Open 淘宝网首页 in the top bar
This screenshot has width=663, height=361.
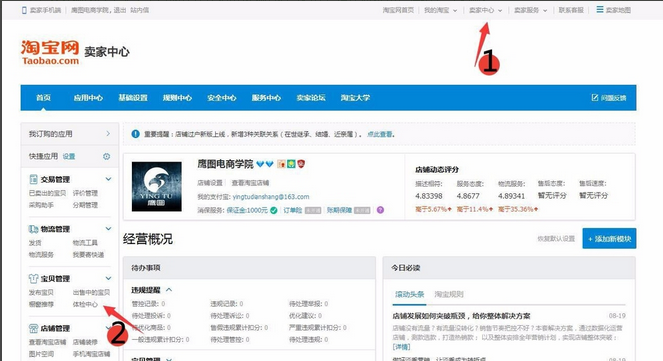[x=398, y=10]
